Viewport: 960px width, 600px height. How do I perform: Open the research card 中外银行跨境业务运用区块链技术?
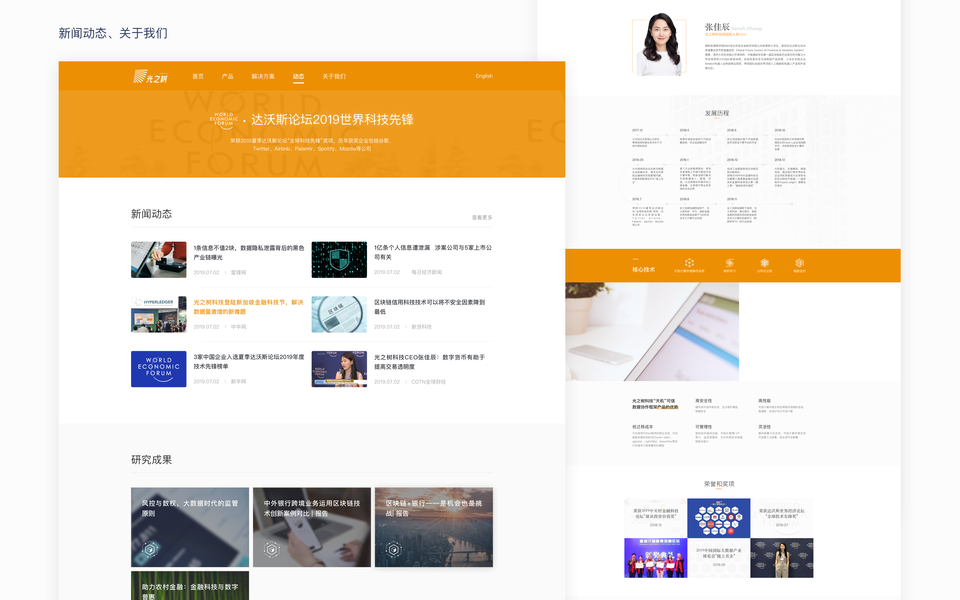(312, 527)
